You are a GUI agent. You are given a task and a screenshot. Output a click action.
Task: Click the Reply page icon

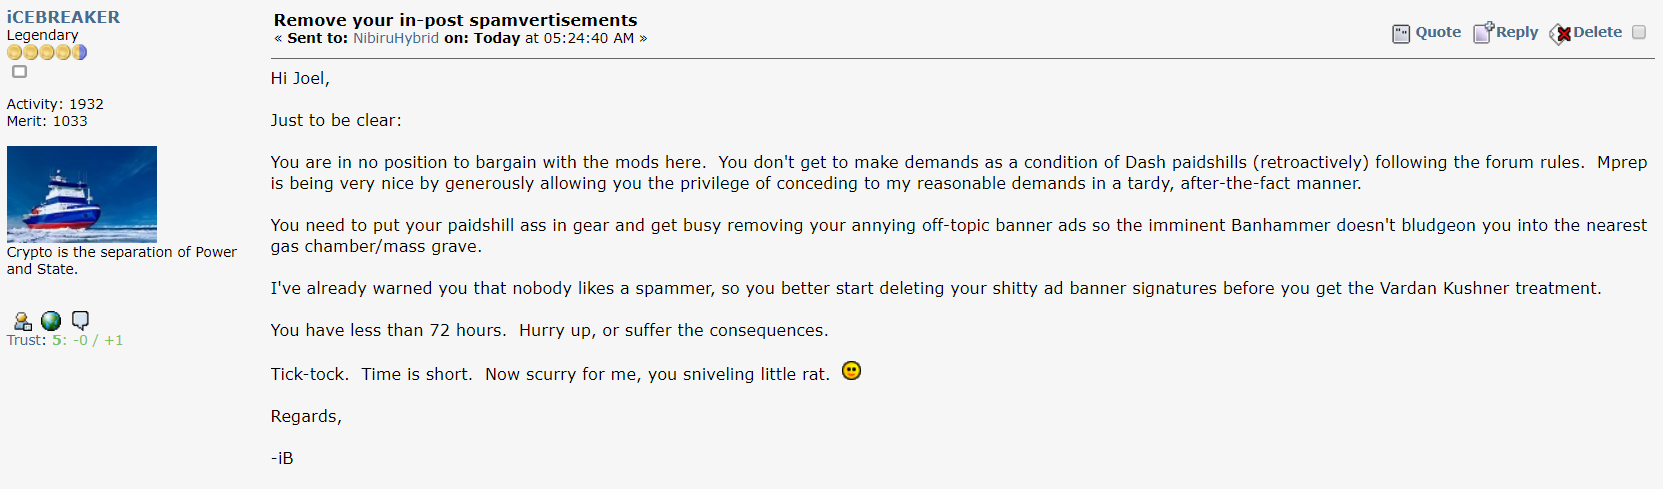pyautogui.click(x=1483, y=33)
